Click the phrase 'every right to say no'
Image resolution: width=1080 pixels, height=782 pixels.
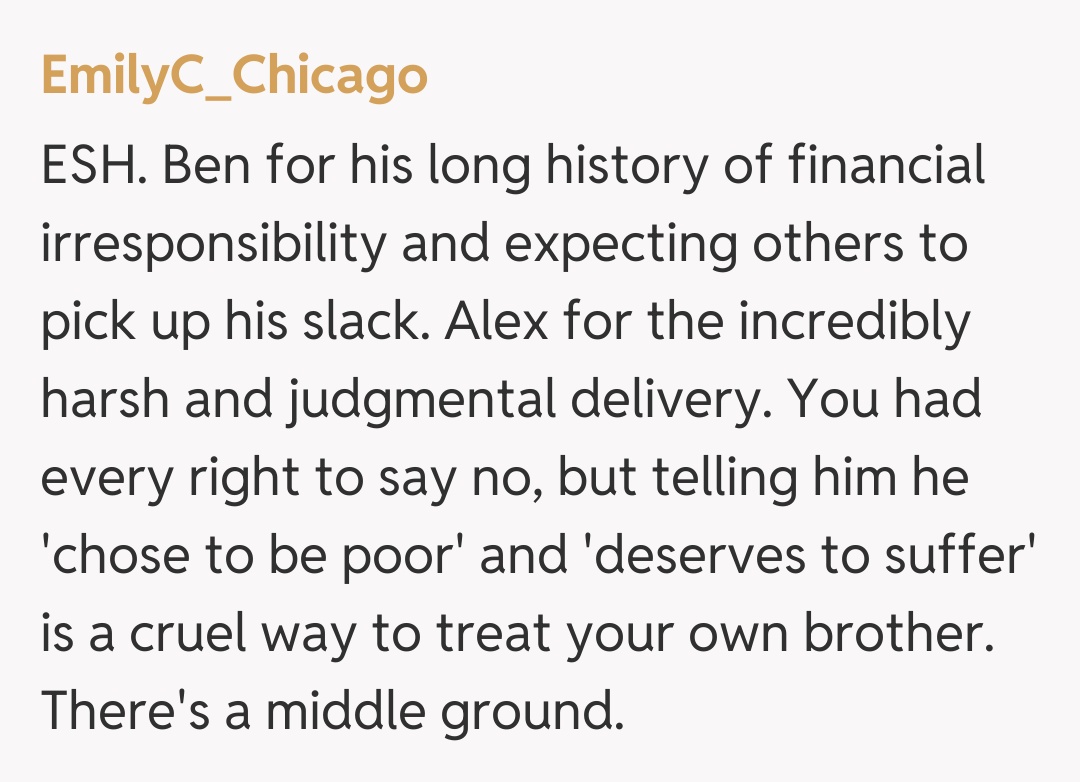(290, 479)
